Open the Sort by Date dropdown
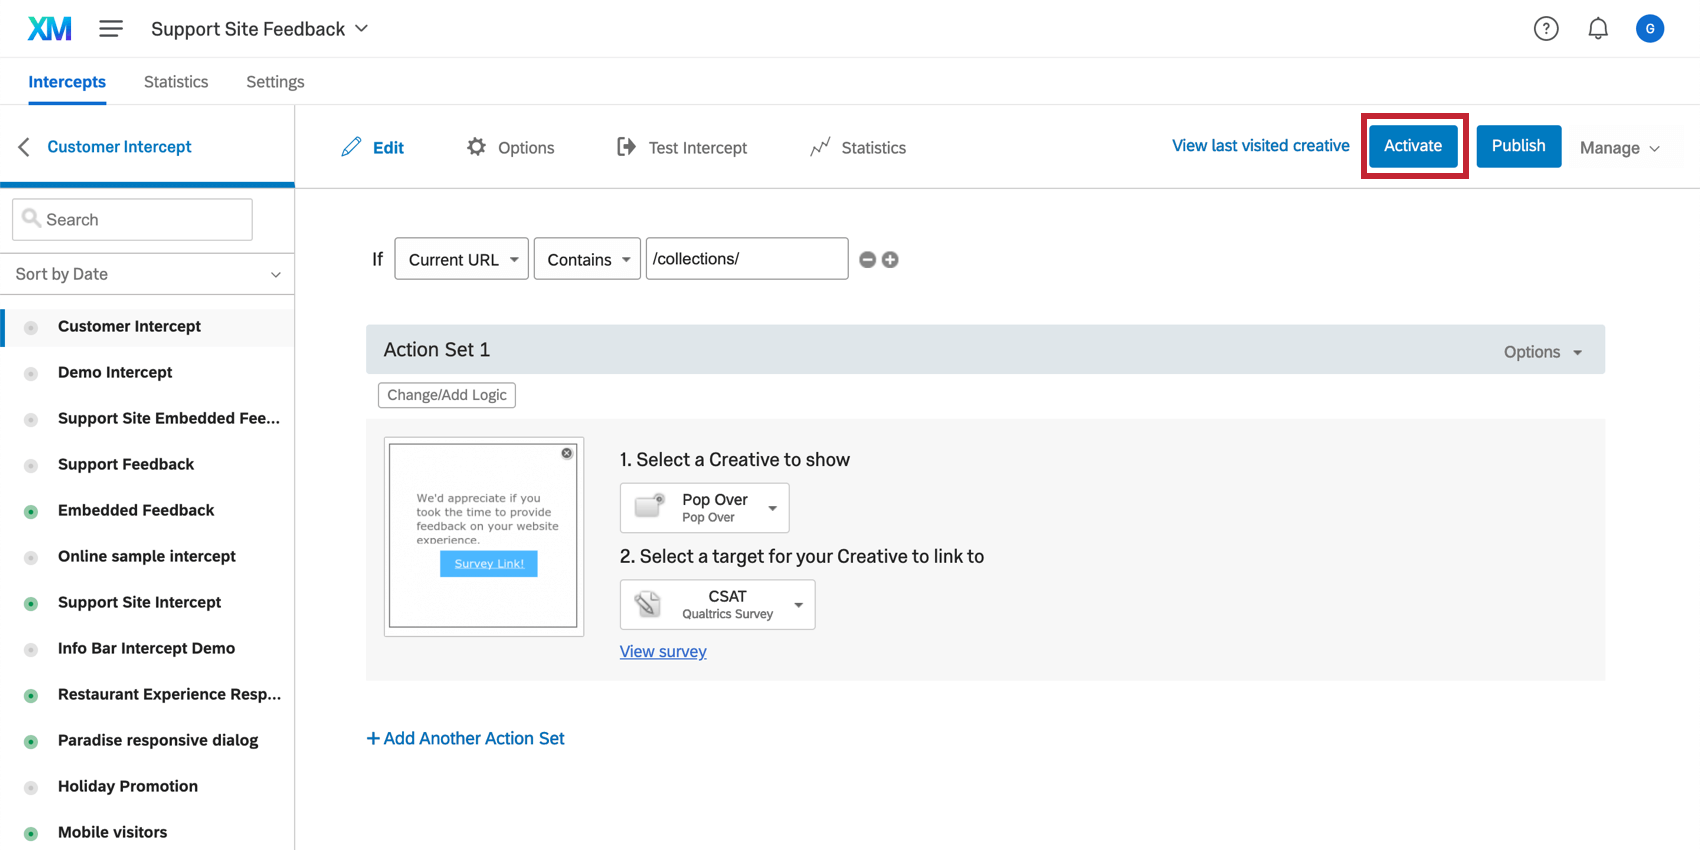Viewport: 1700px width, 850px height. [x=147, y=274]
